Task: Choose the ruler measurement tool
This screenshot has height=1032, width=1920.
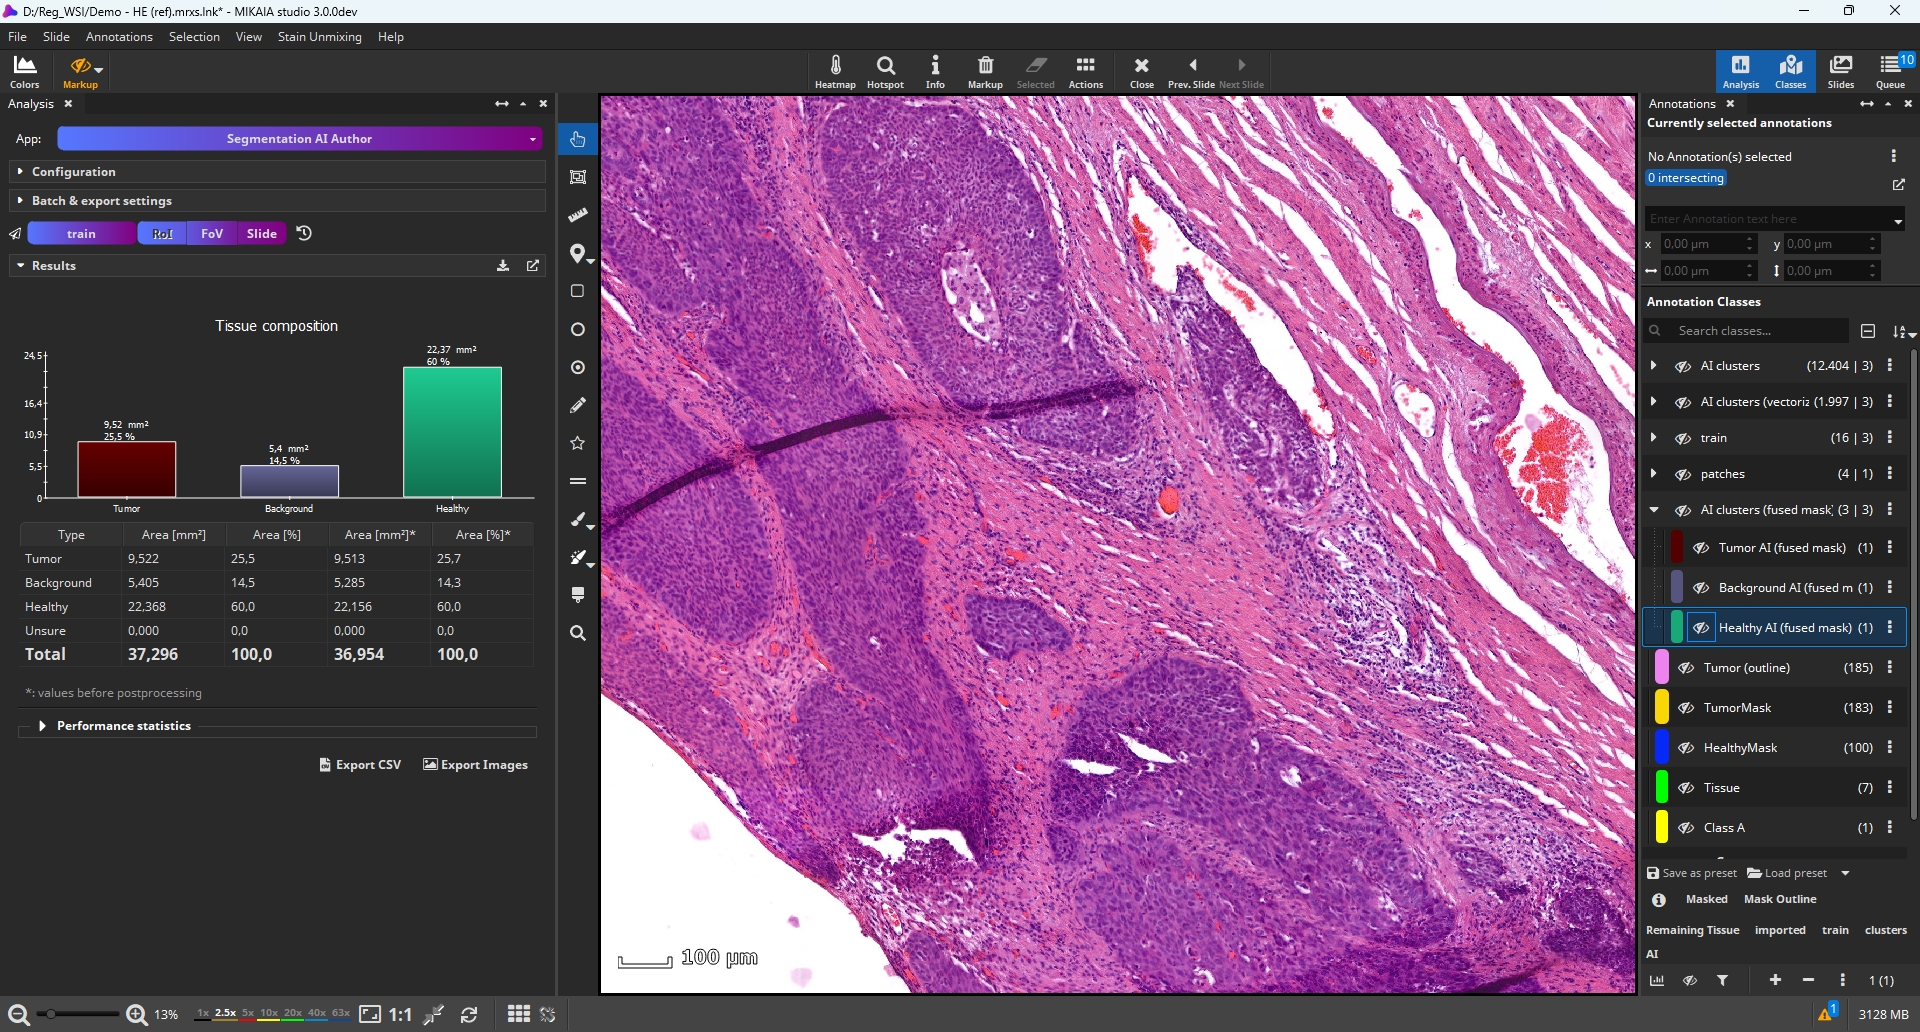Action: point(577,215)
